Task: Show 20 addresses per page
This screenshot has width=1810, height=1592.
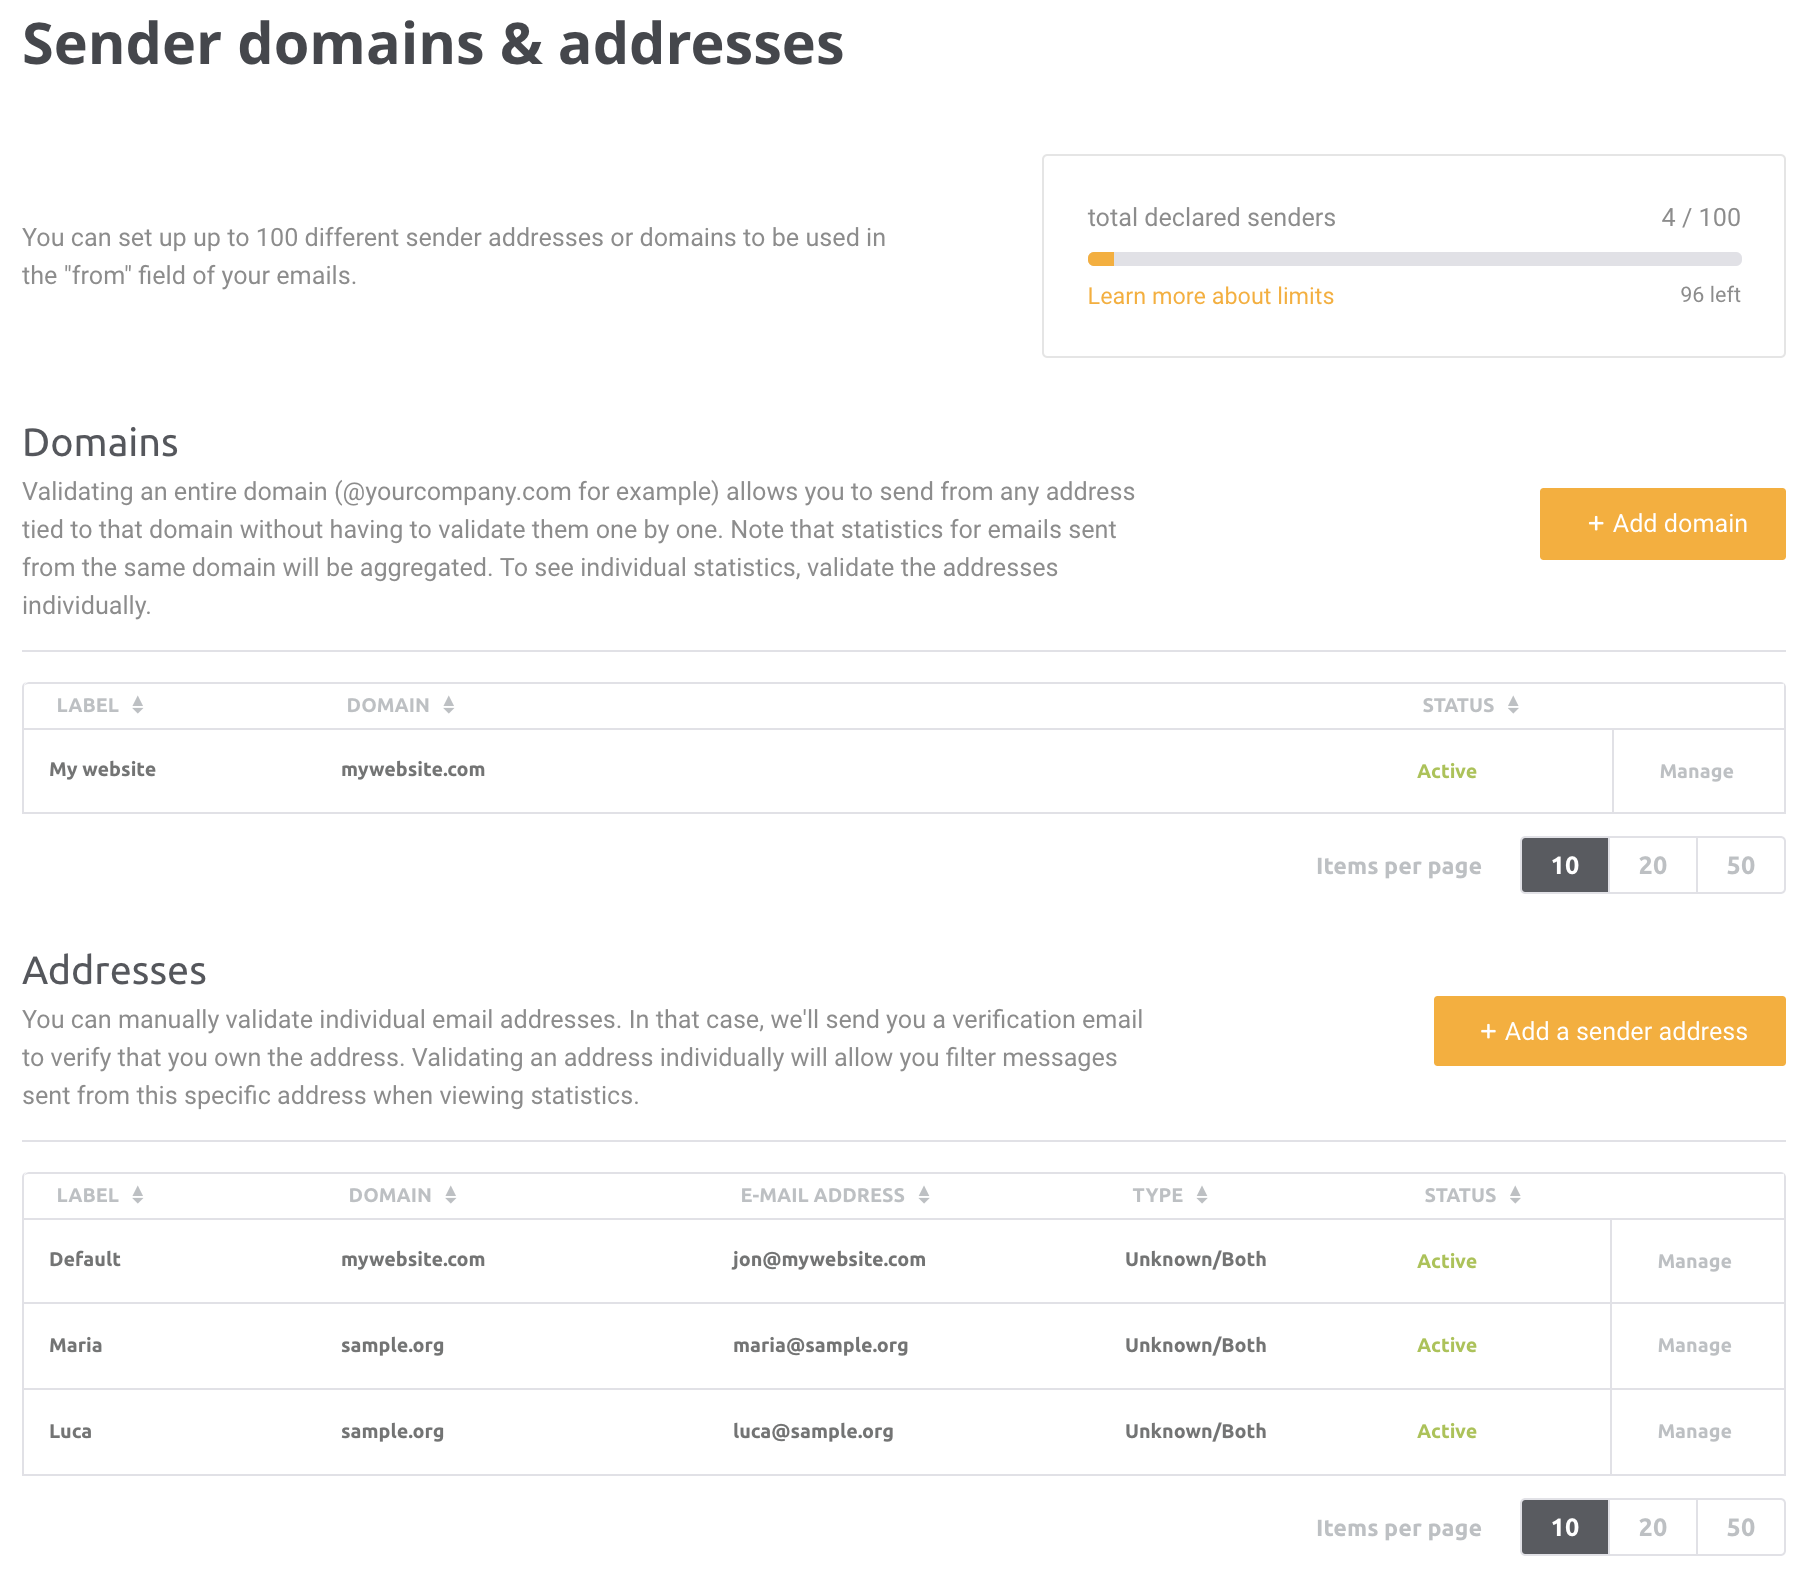Action: 1653,1527
